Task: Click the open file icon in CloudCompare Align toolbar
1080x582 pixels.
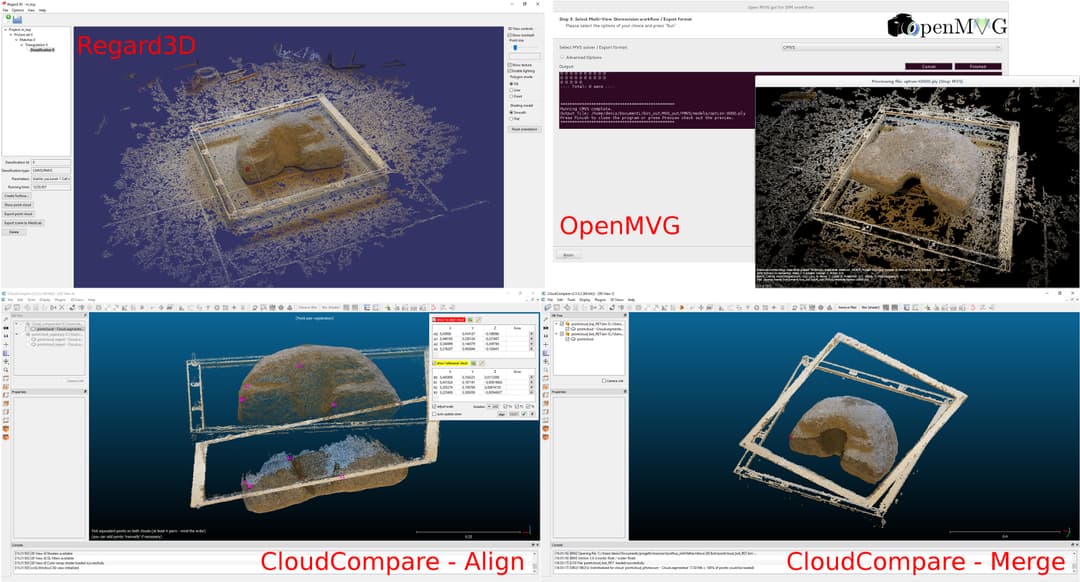Action: (x=6, y=307)
